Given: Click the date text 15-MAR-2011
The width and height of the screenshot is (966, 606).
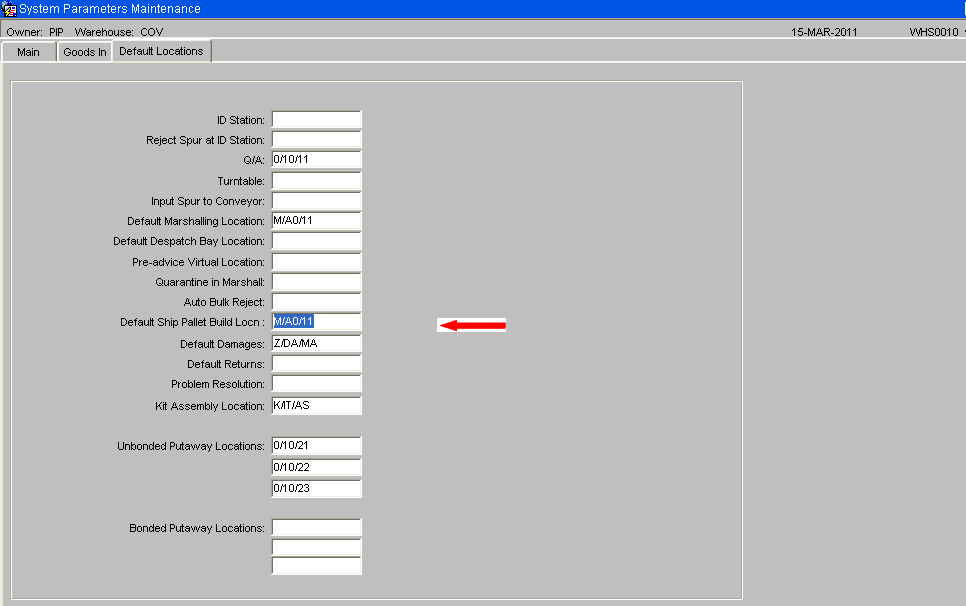Looking at the screenshot, I should click(824, 32).
